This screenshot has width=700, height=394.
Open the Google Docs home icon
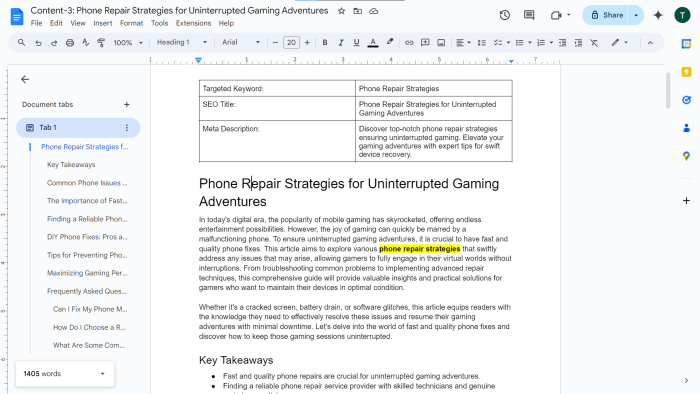point(17,17)
